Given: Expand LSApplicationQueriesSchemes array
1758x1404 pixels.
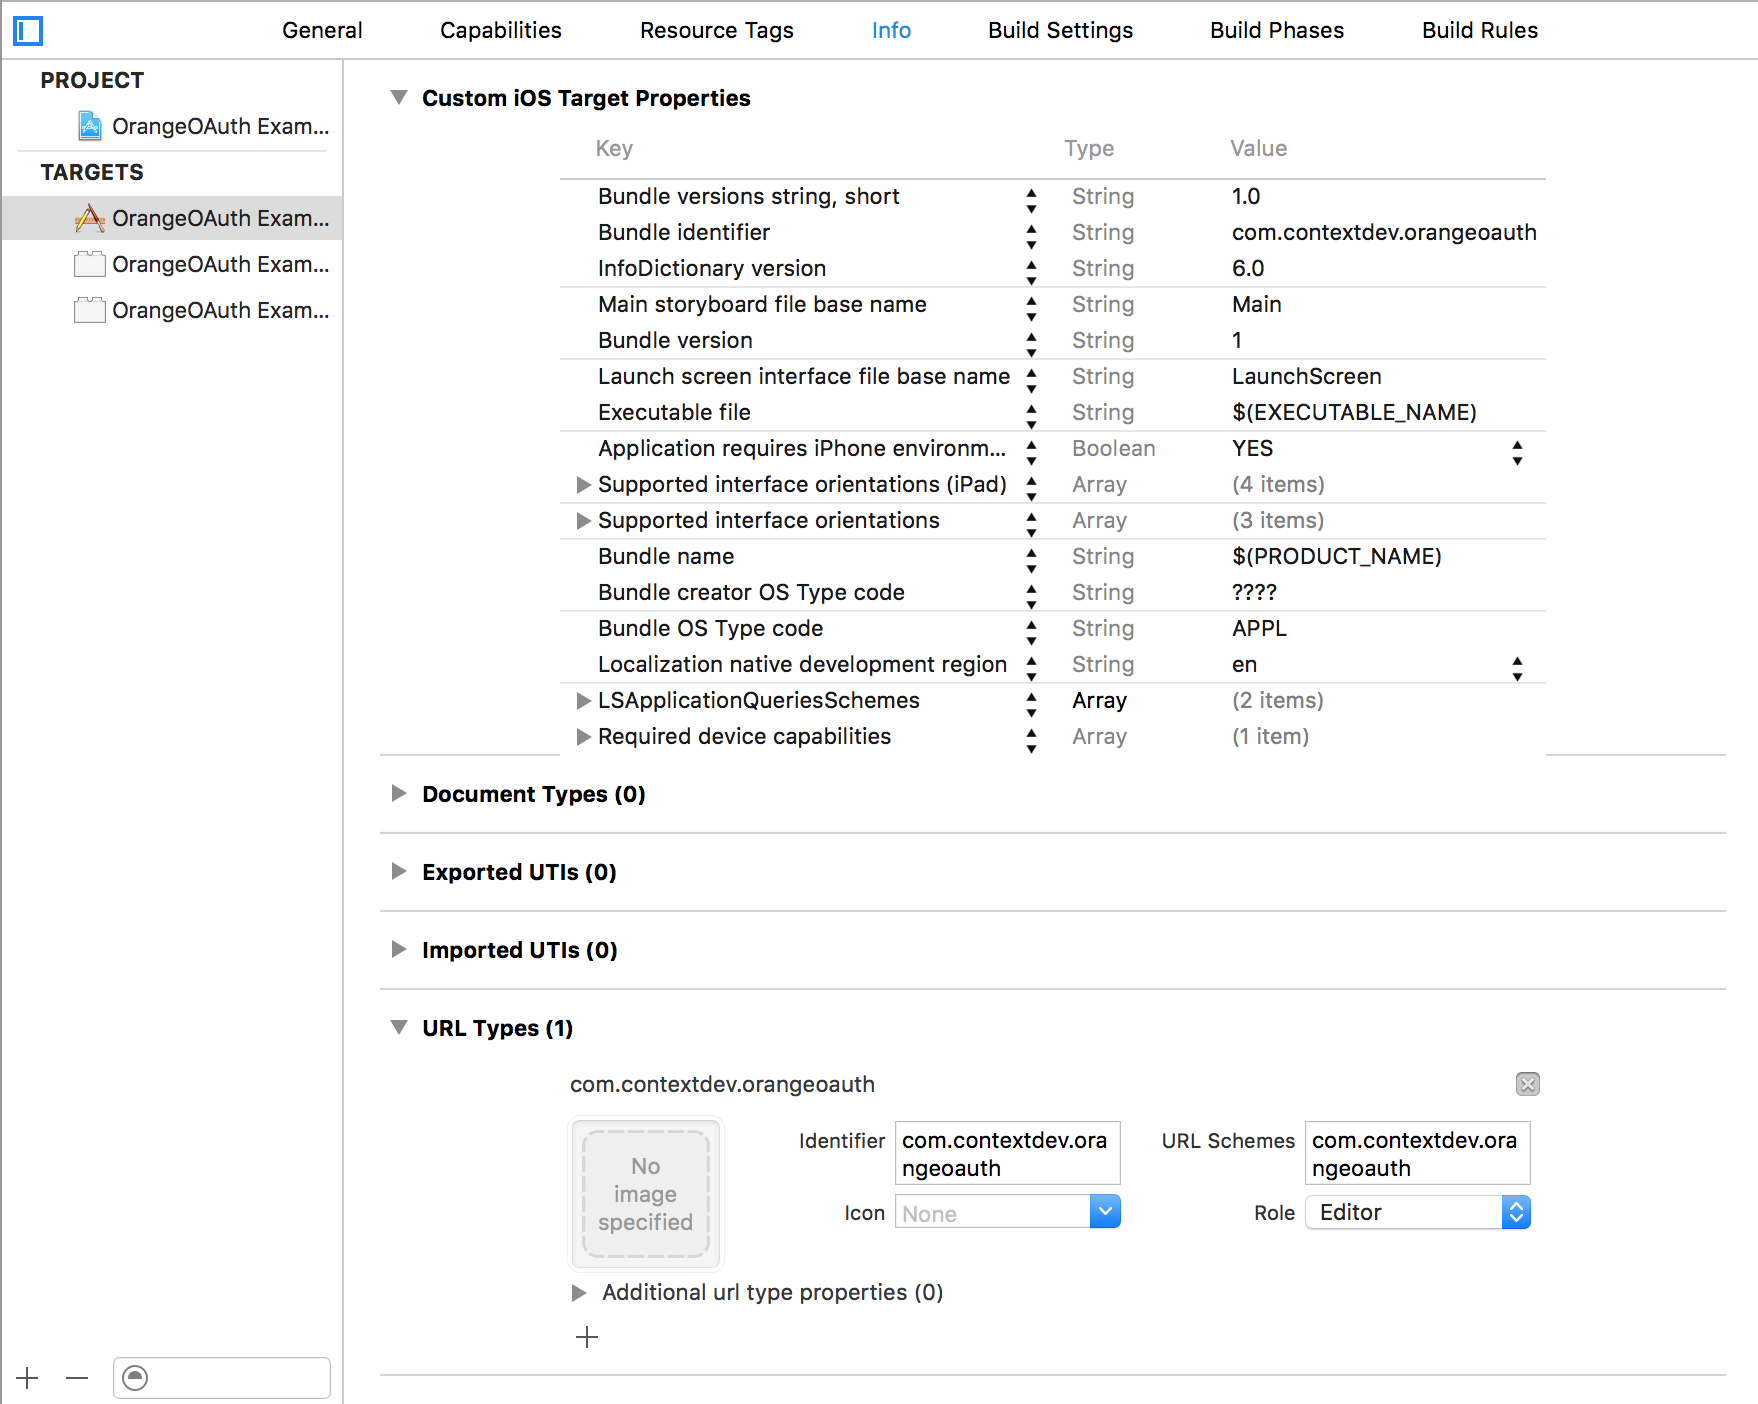Looking at the screenshot, I should pyautogui.click(x=584, y=701).
